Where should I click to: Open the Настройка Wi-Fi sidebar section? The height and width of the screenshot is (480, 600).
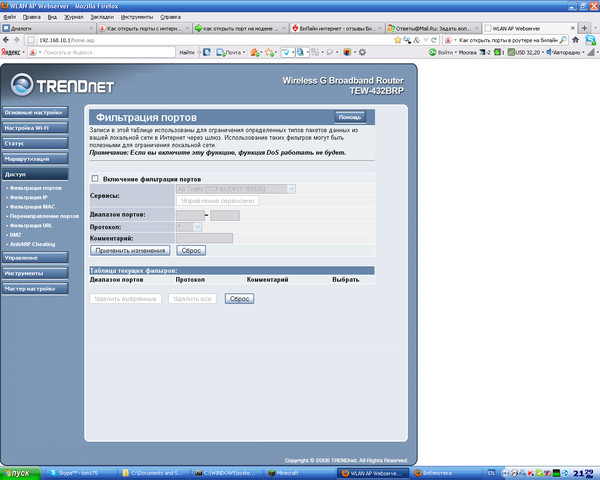click(36, 128)
